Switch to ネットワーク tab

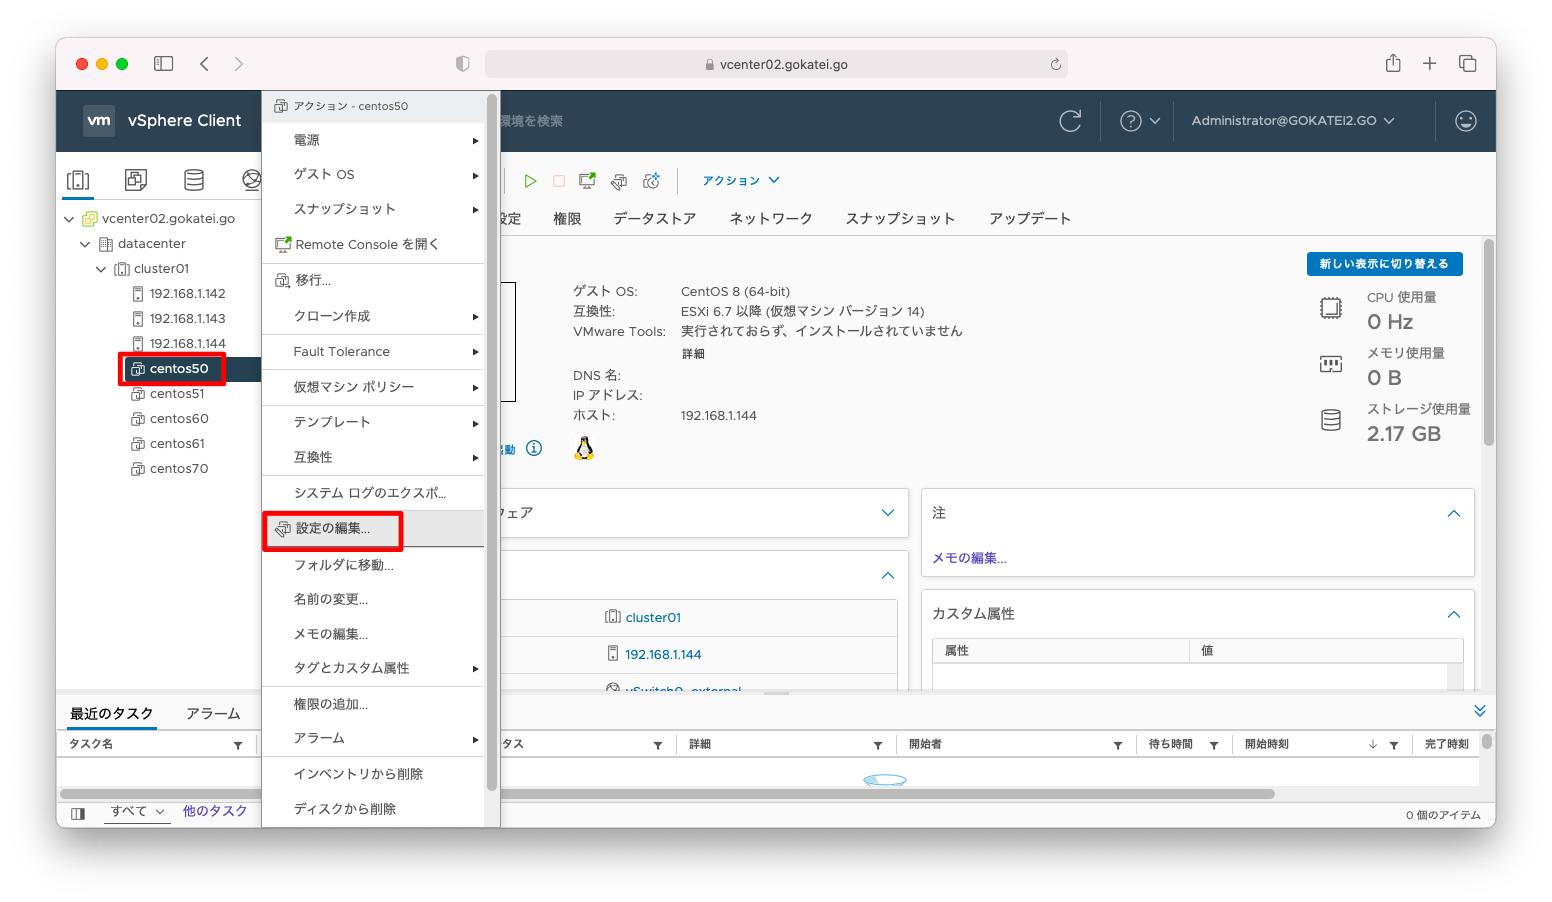tap(771, 219)
